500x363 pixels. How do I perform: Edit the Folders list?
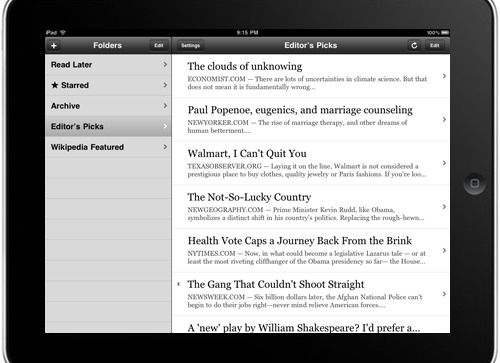coord(159,46)
